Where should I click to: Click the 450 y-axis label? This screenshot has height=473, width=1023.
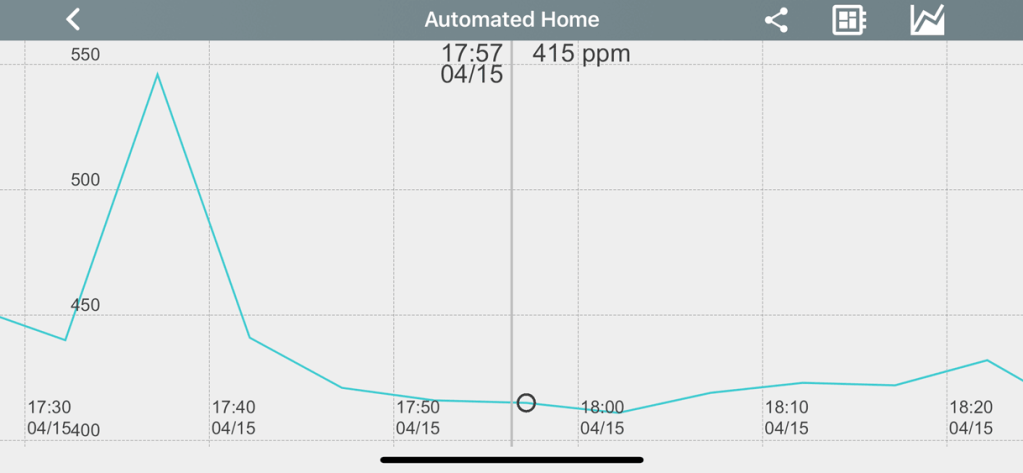[85, 305]
